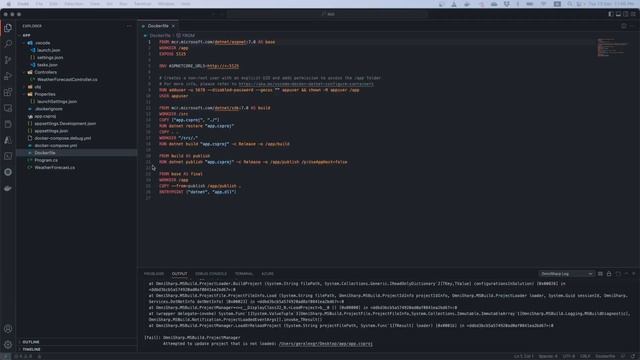Switch to the Debug Console panel tab
This screenshot has height=360, width=640.
point(211,274)
